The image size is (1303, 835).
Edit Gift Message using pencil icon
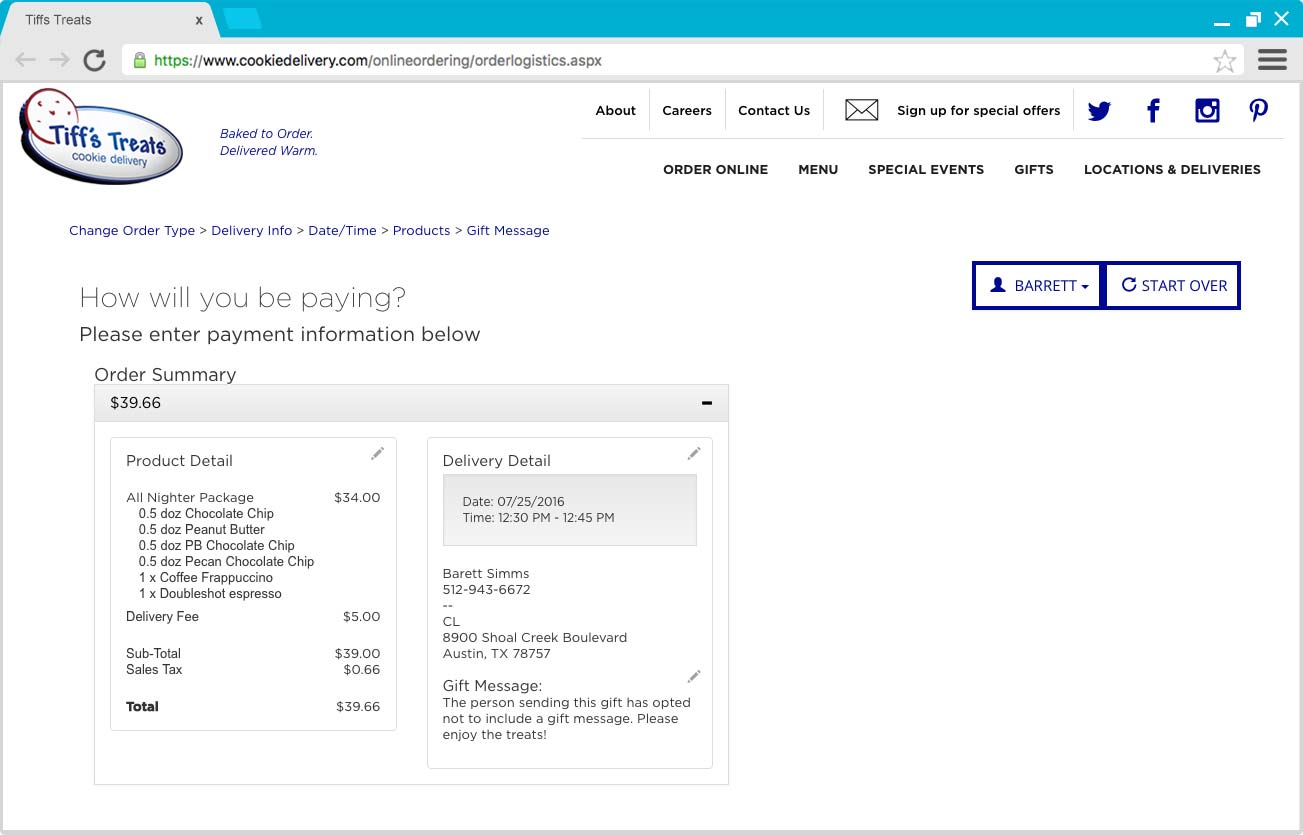[x=694, y=677]
